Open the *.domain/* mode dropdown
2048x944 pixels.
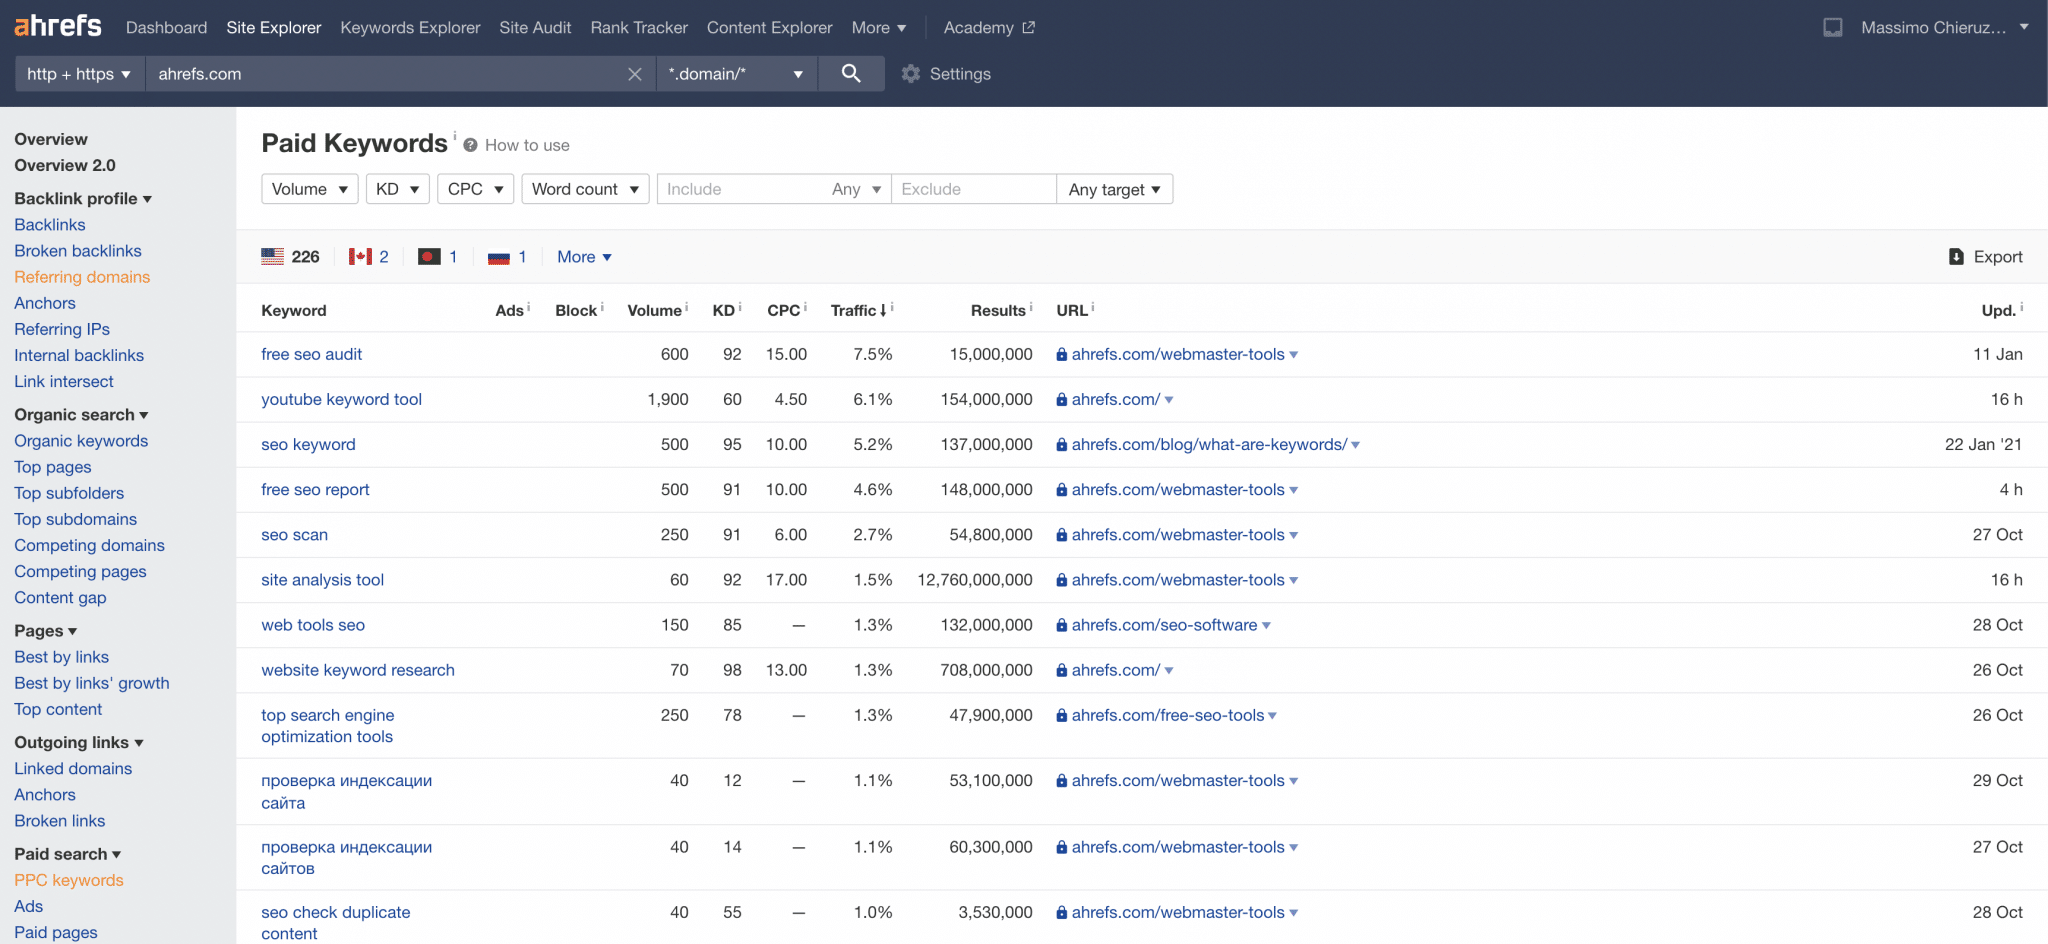pyautogui.click(x=737, y=74)
